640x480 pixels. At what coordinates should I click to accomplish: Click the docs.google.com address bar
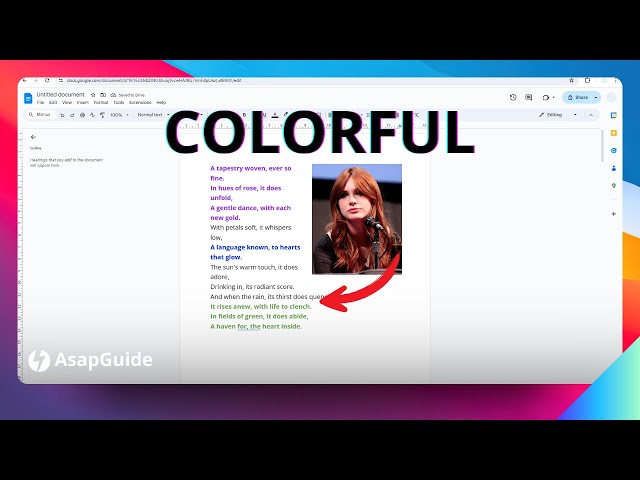(155, 81)
